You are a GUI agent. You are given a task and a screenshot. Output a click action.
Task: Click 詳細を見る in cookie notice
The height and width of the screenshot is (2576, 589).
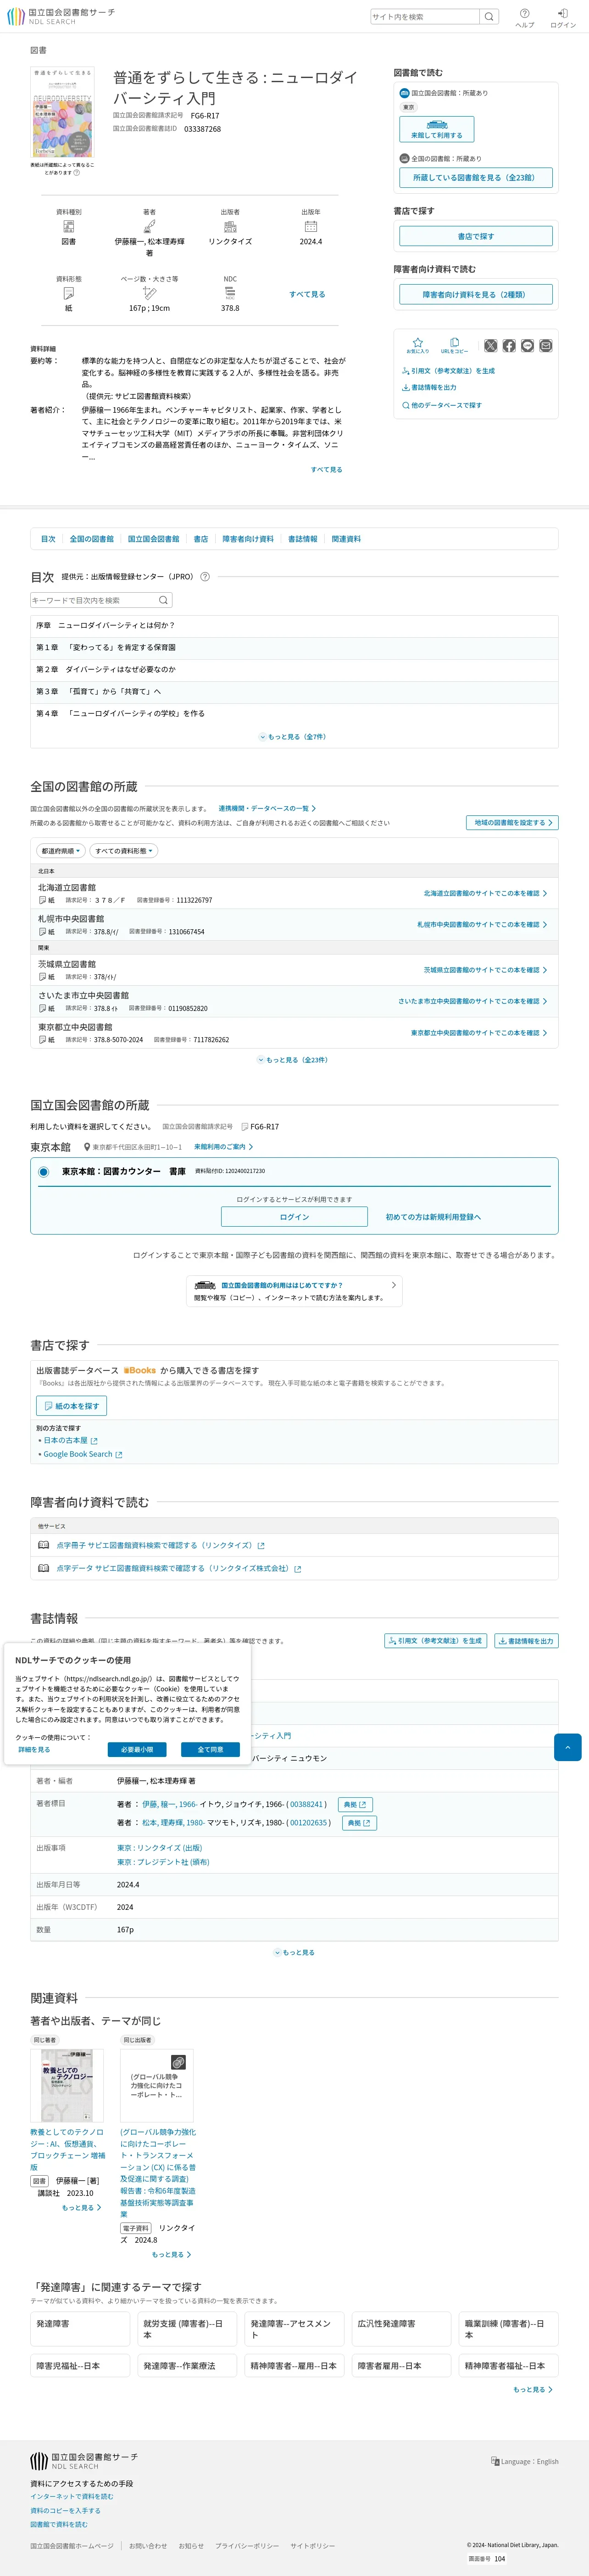point(34,1750)
